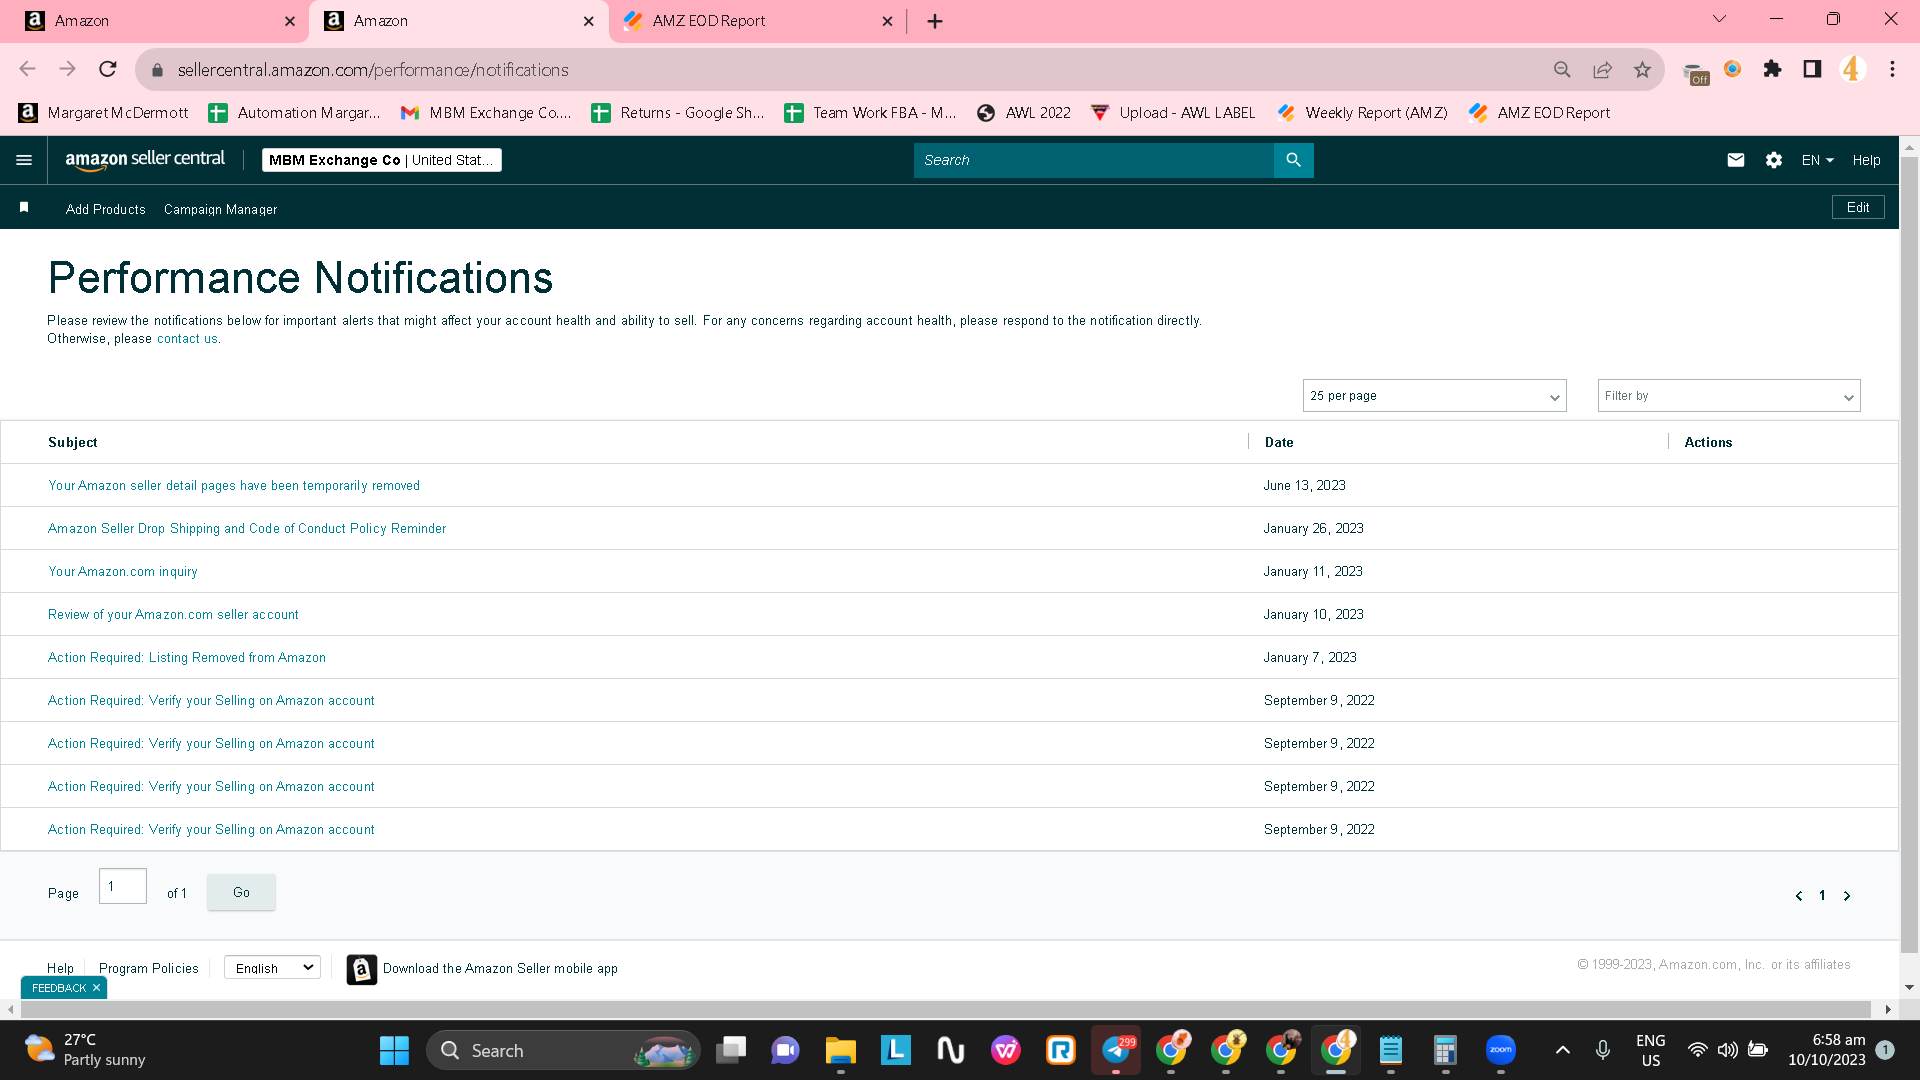Open 'Action Required: Listing Removed from Amazon' notification
This screenshot has width=1920, height=1080.
tap(187, 658)
